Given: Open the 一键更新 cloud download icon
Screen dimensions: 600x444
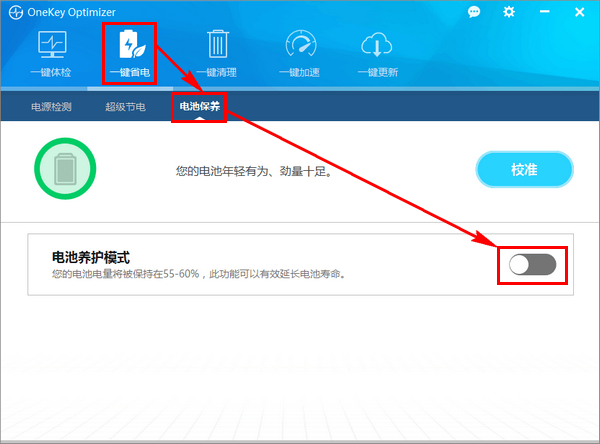Looking at the screenshot, I should point(377,44).
